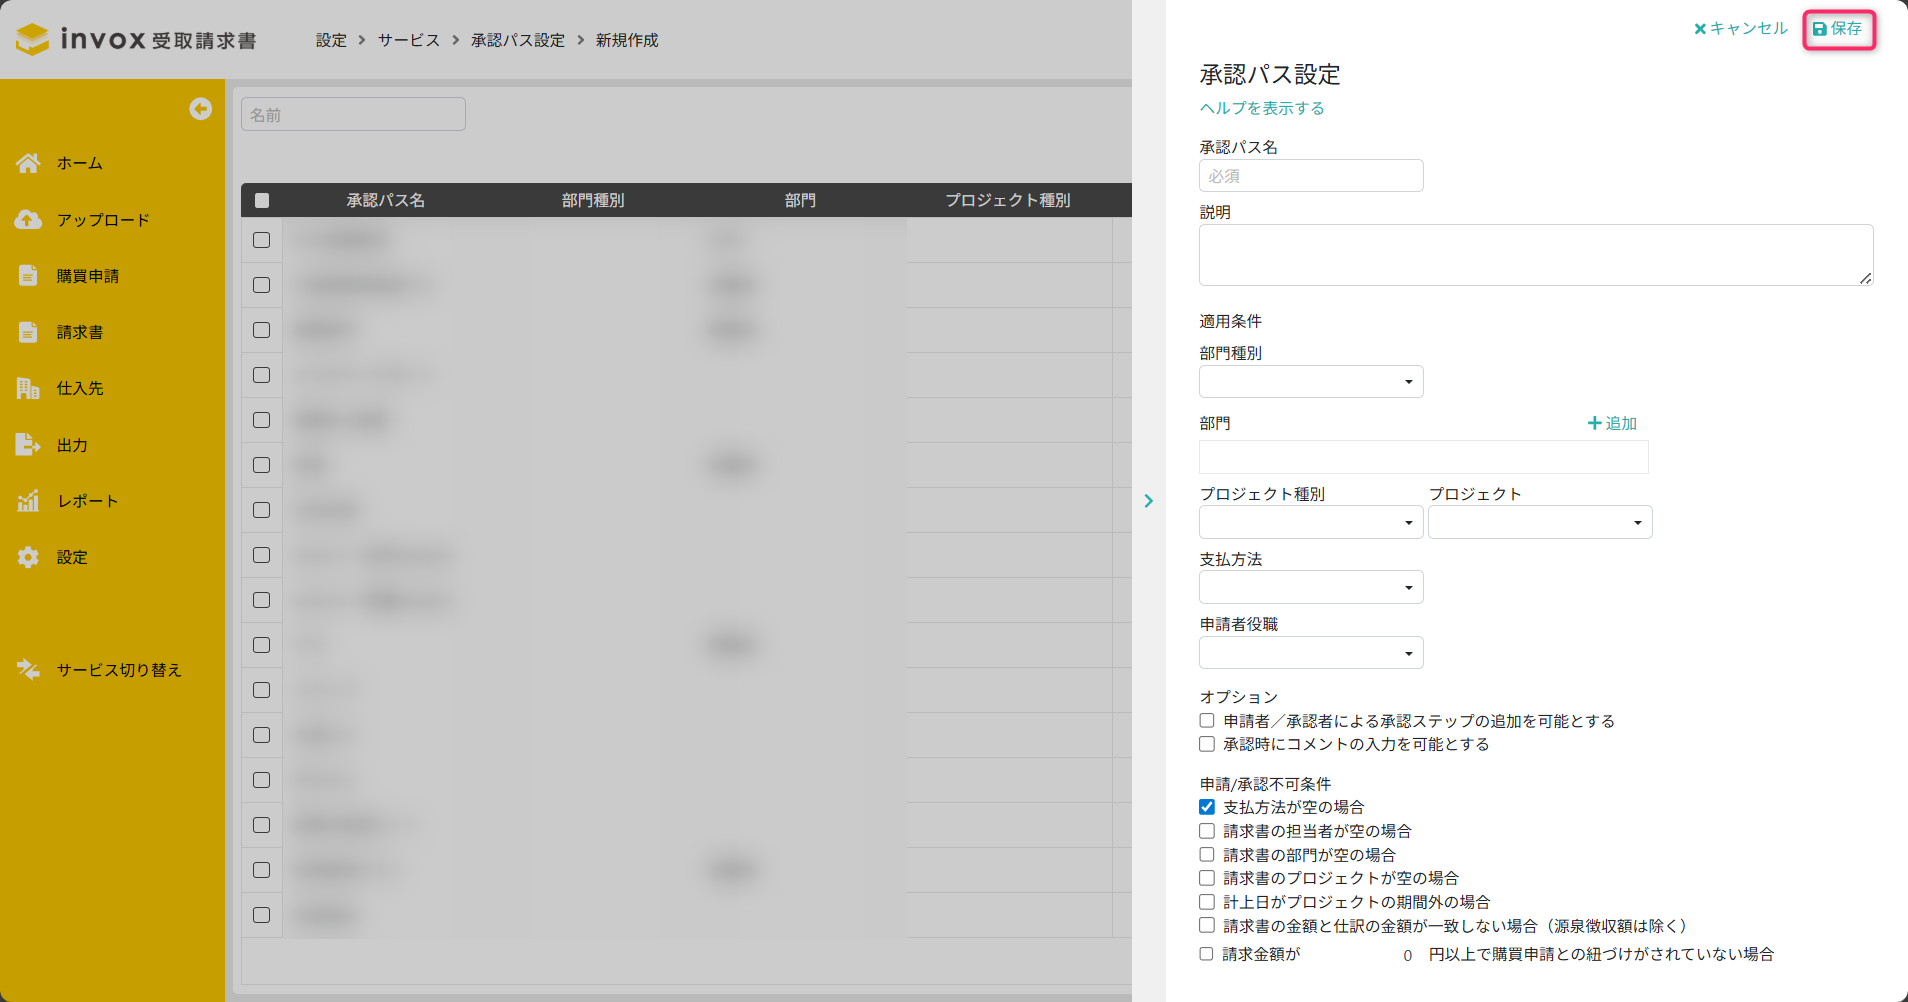Open the department type dropdown

pyautogui.click(x=1310, y=382)
